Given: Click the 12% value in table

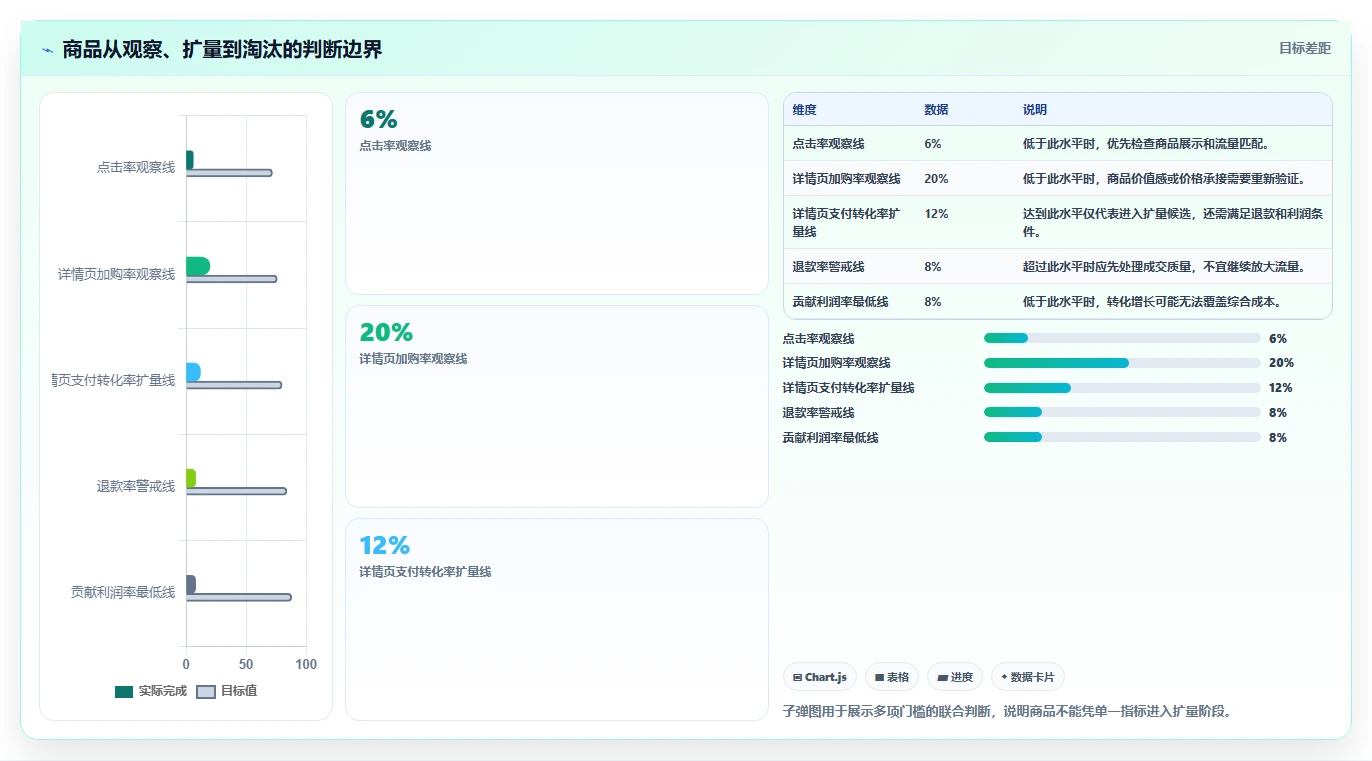Looking at the screenshot, I should pyautogui.click(x=937, y=214).
